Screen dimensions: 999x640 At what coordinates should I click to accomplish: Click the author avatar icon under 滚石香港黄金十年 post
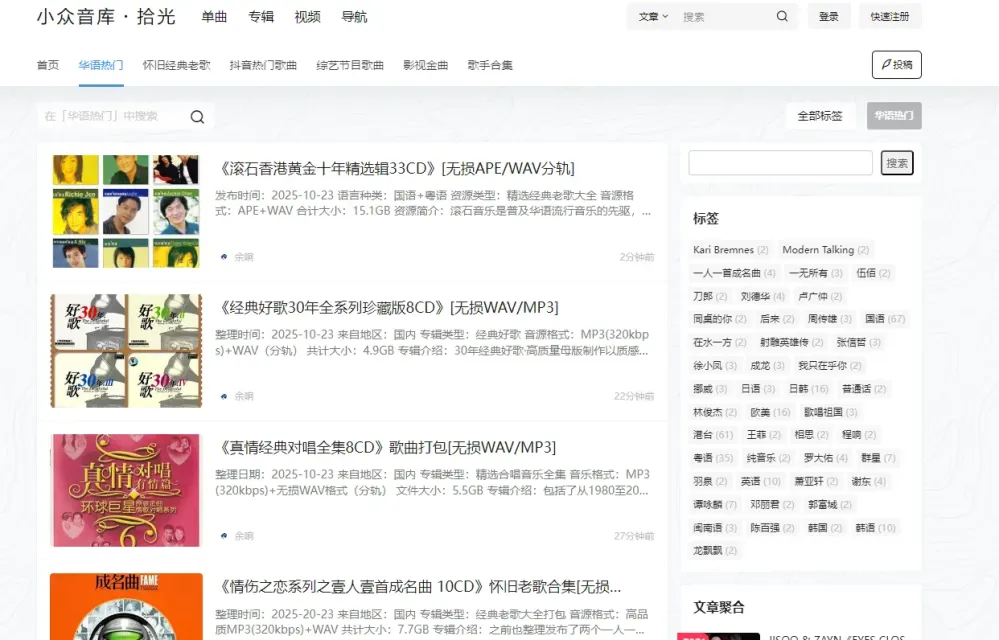pos(224,257)
